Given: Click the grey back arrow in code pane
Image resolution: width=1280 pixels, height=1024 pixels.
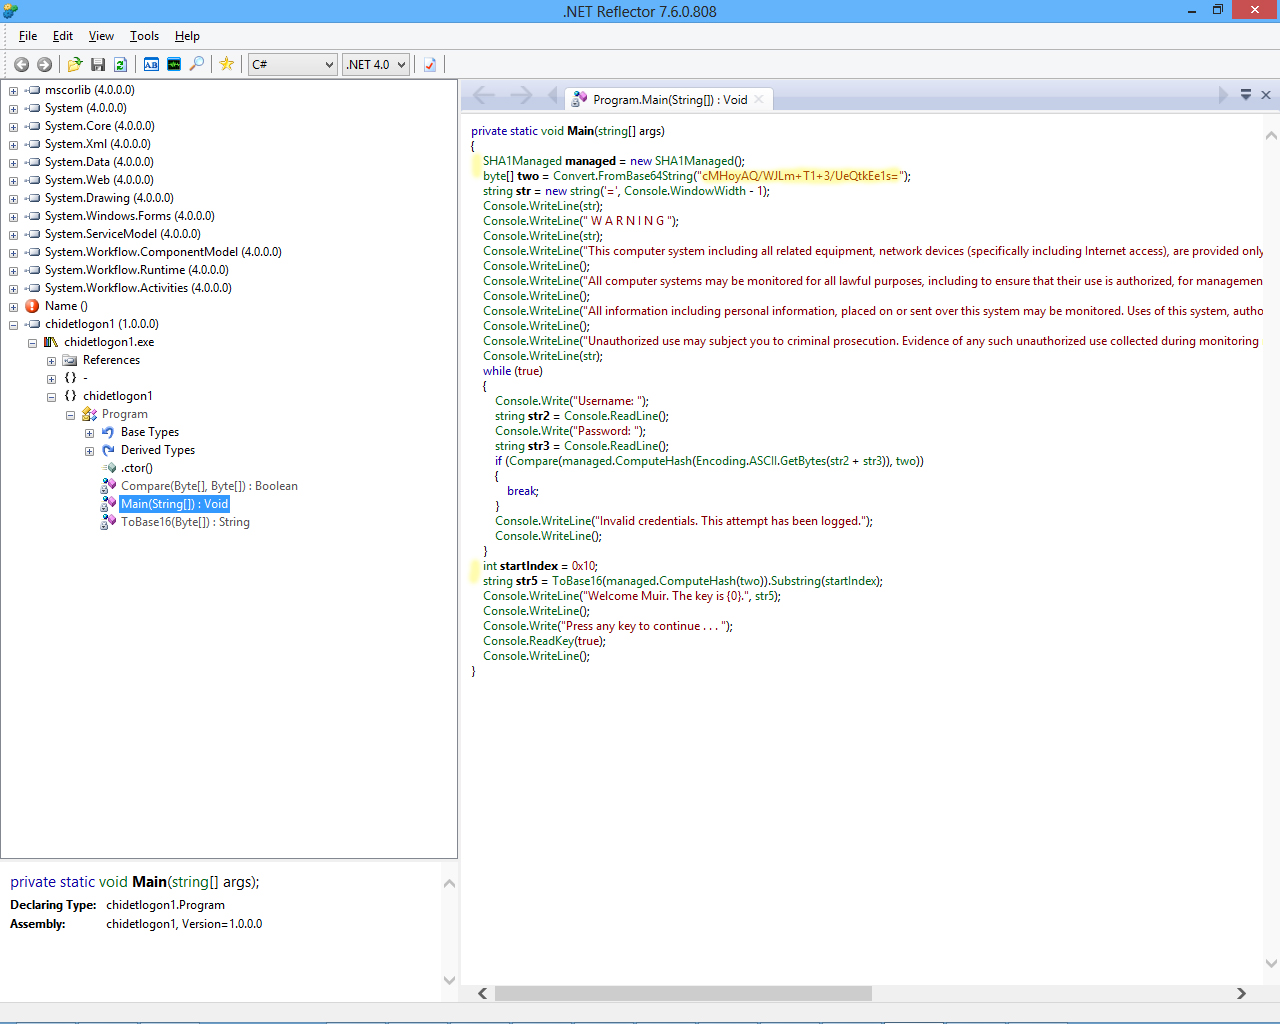Looking at the screenshot, I should click(484, 95).
